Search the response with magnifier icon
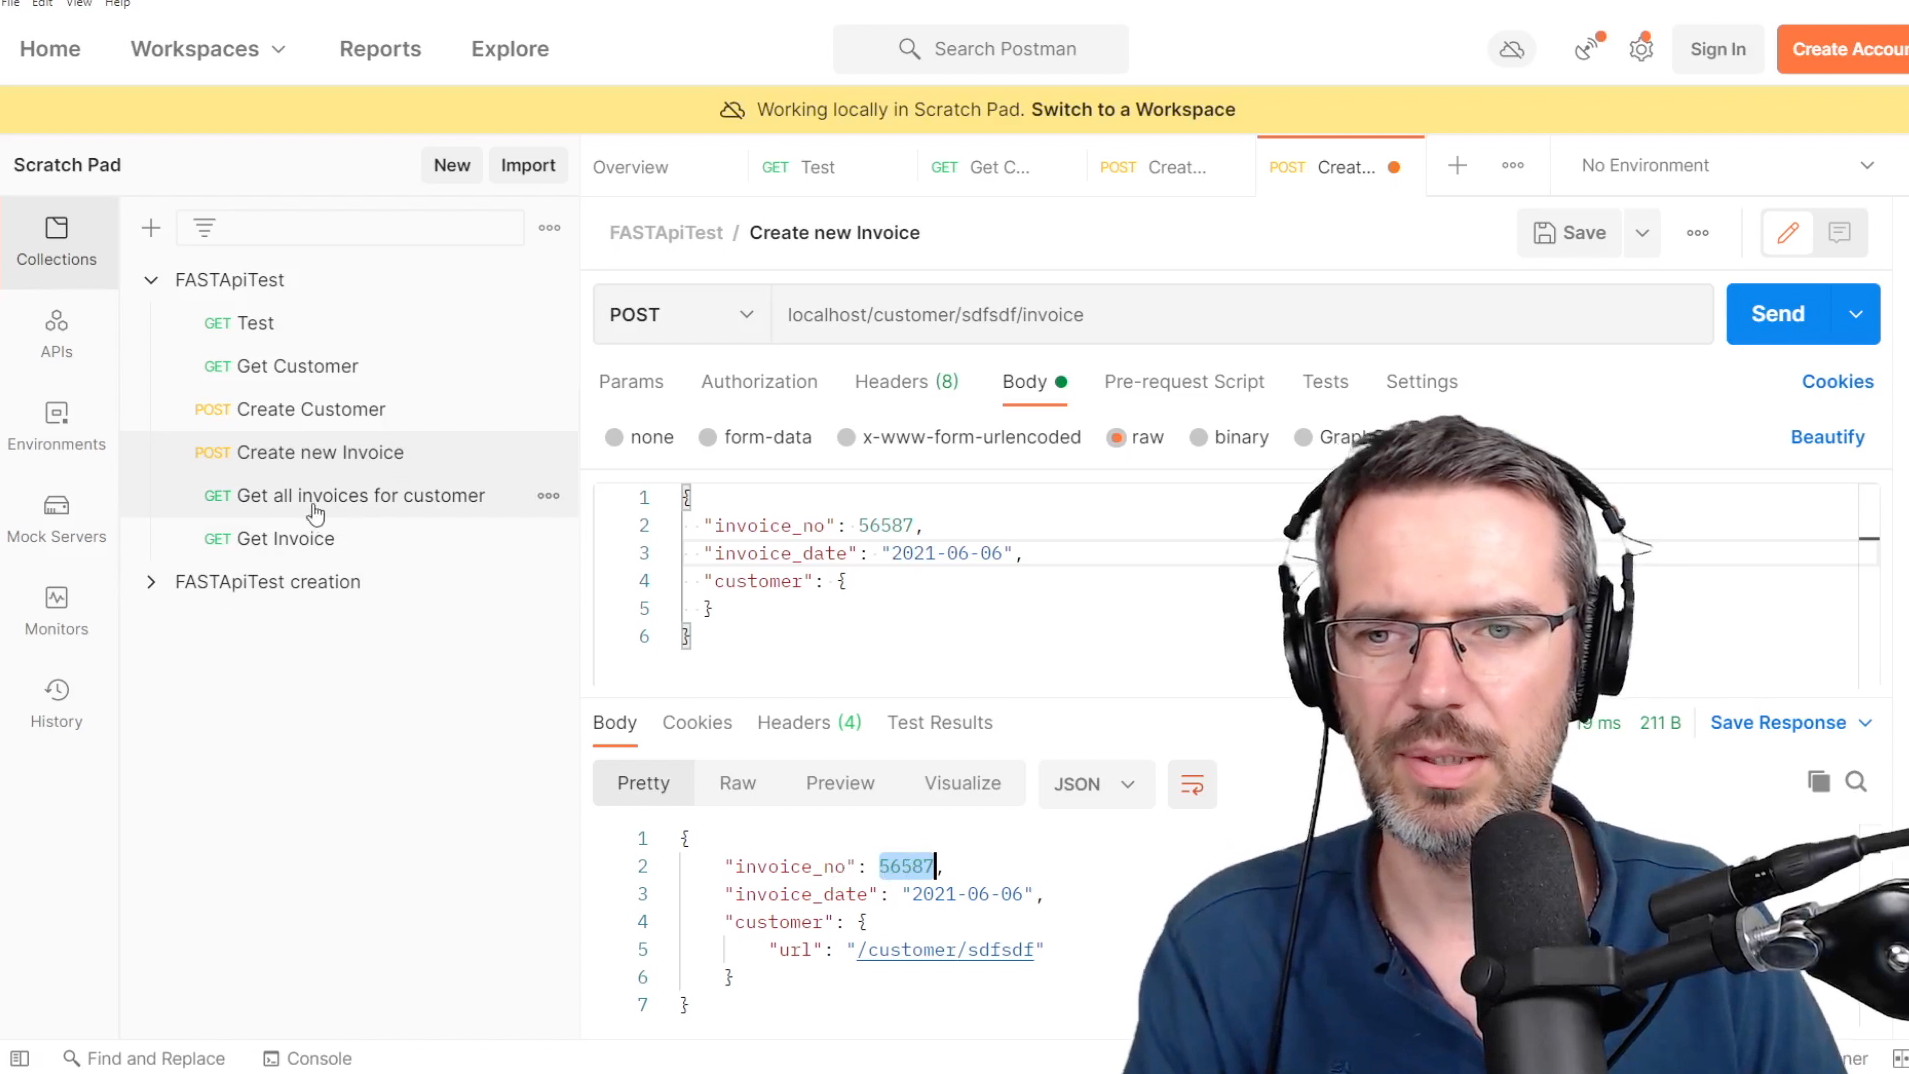Screen dimensions: 1909x1074 [x=1856, y=782]
